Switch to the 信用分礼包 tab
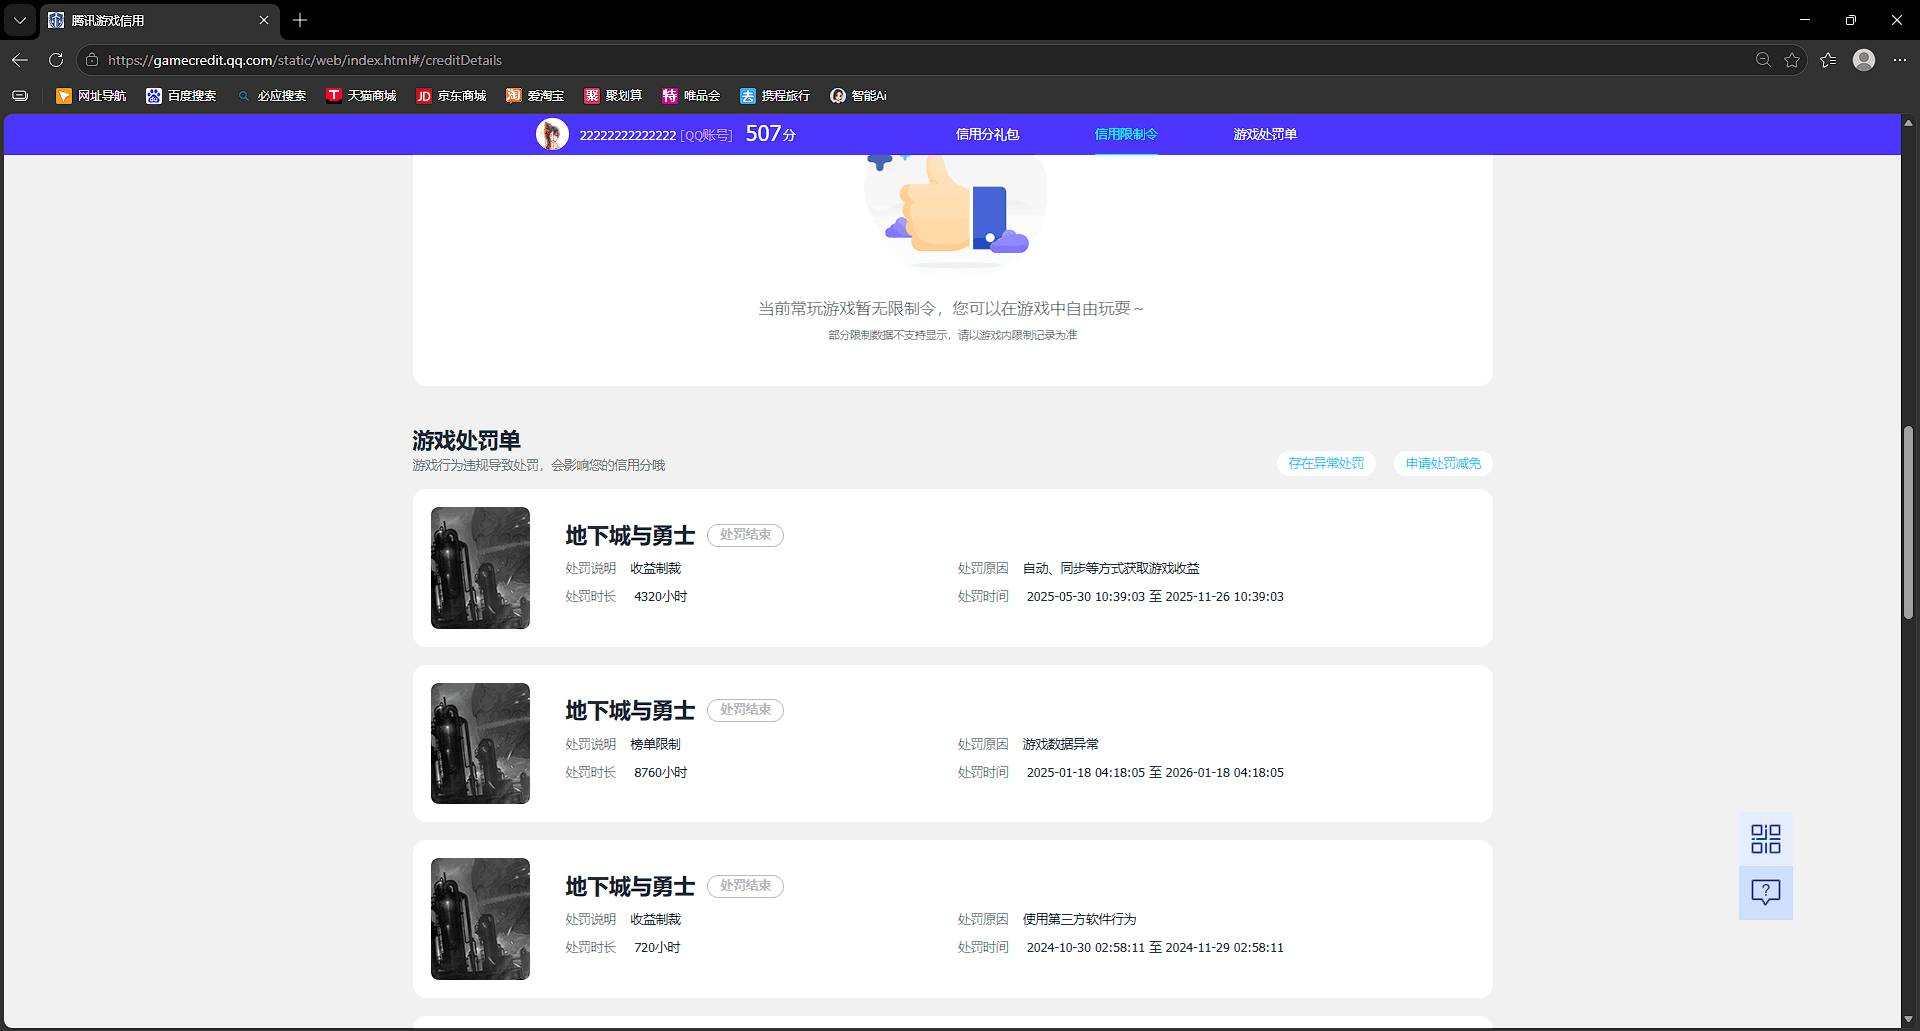Viewport: 1920px width, 1031px height. [987, 134]
